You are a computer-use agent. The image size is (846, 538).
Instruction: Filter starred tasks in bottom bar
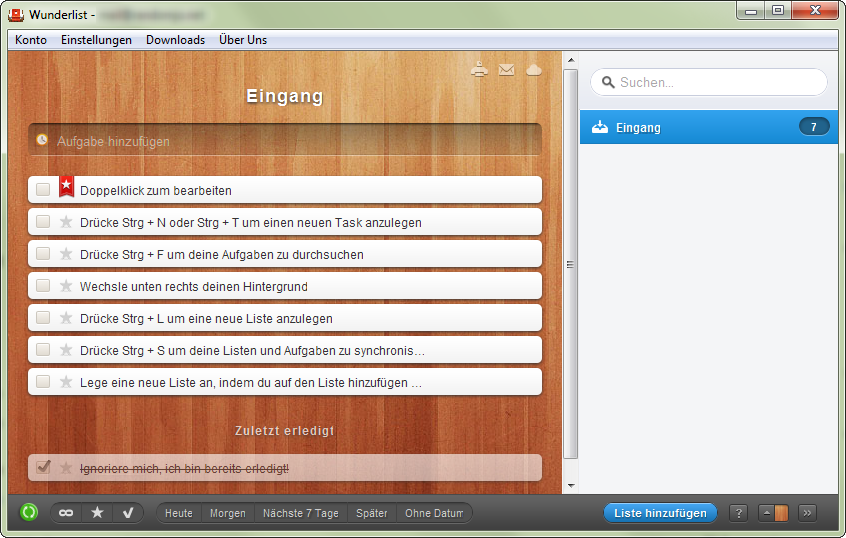[97, 513]
